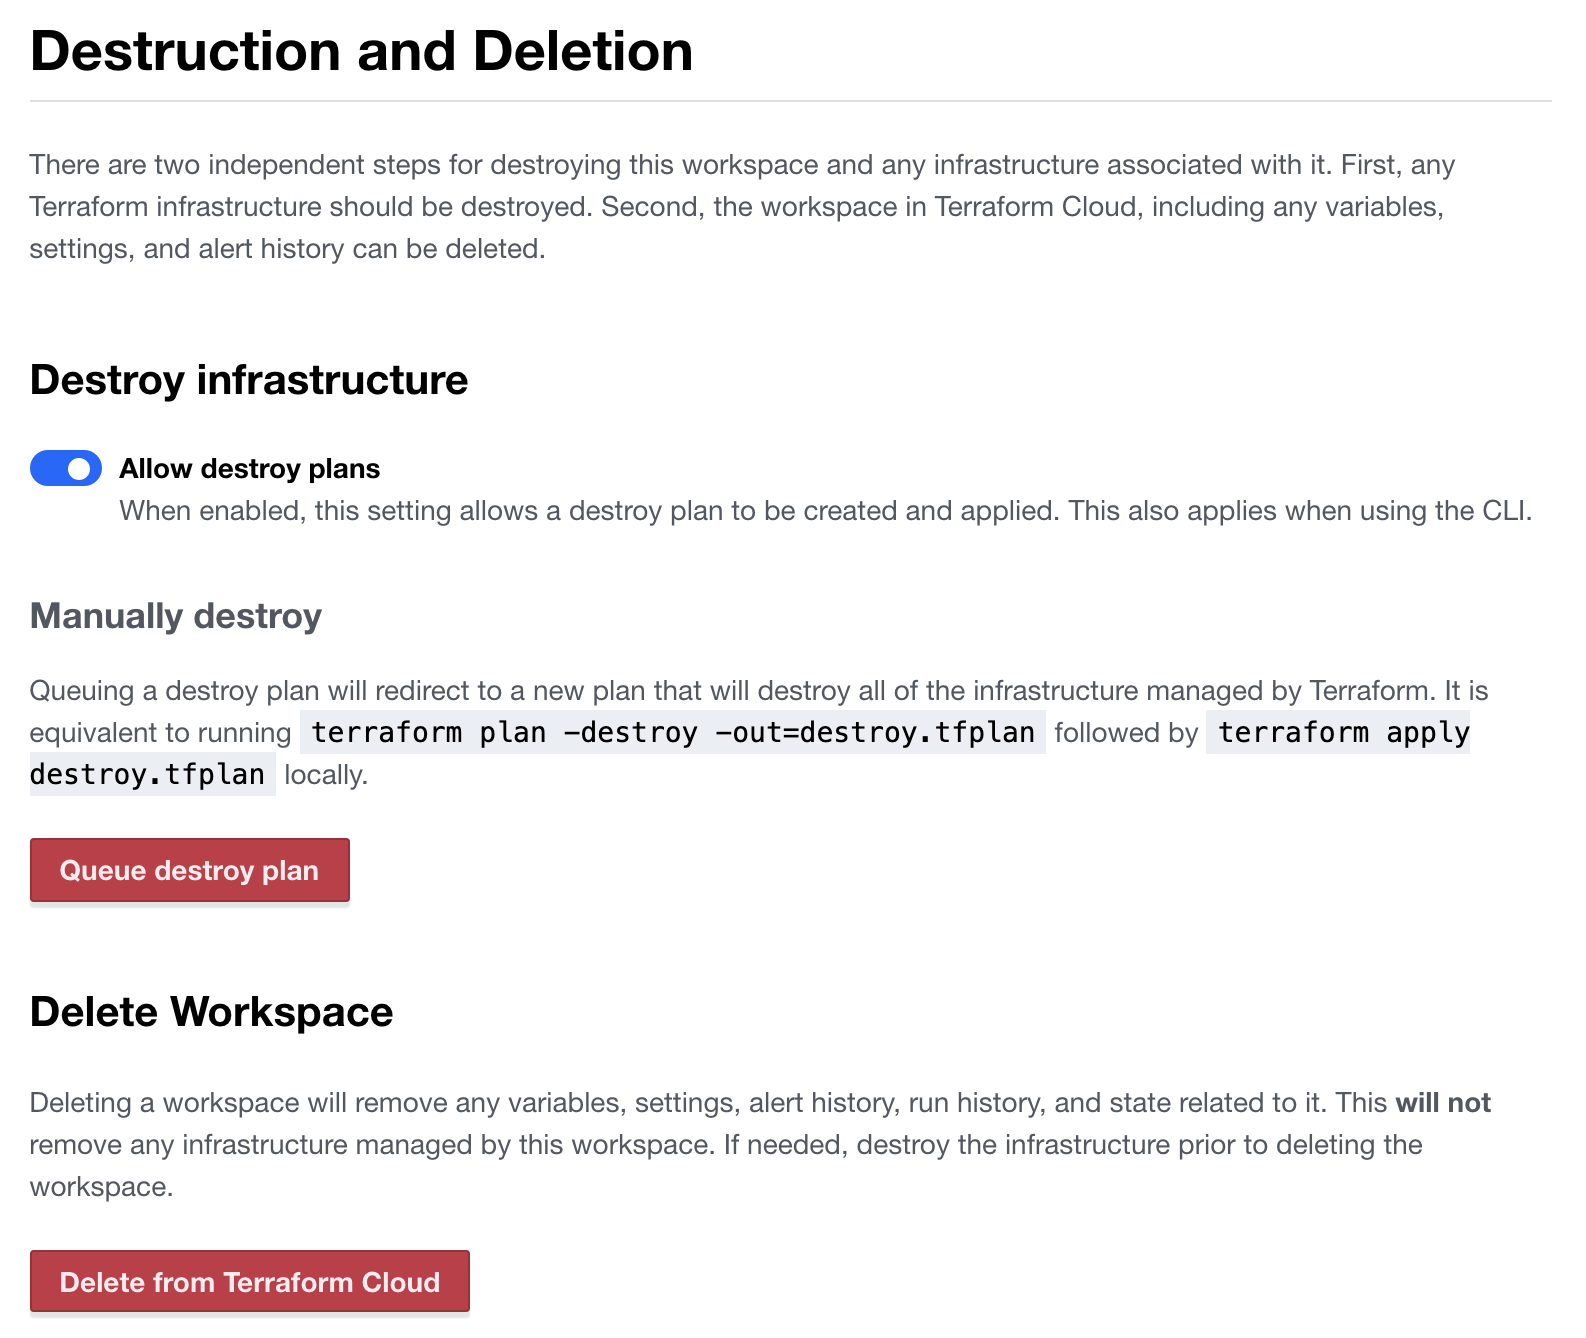The height and width of the screenshot is (1338, 1586).
Task: Click the bold "will not" text
Action: (x=1442, y=1102)
